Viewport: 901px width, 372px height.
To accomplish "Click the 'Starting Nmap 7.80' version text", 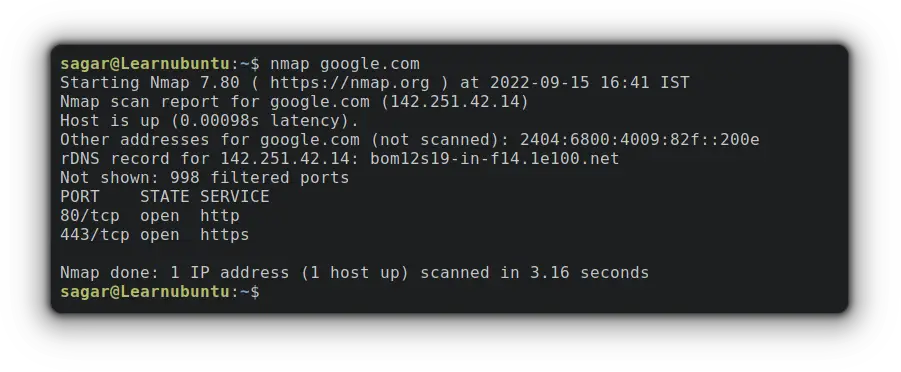I will click(150, 83).
